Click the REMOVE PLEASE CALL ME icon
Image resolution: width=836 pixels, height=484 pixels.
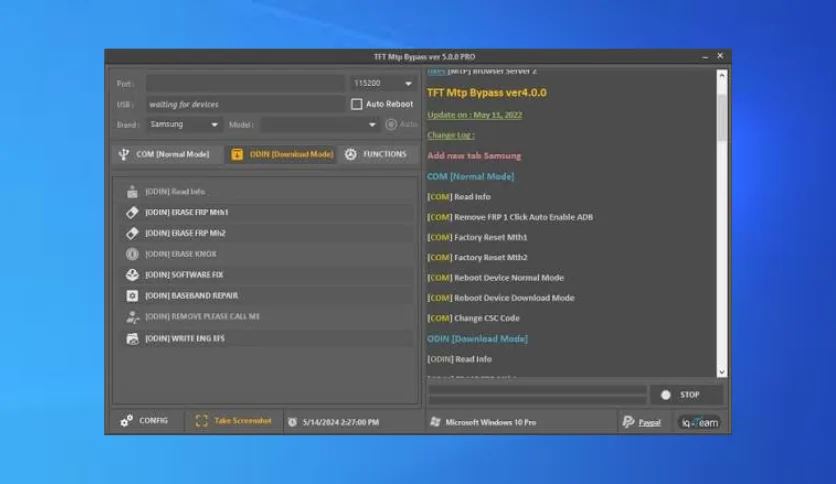(x=132, y=317)
